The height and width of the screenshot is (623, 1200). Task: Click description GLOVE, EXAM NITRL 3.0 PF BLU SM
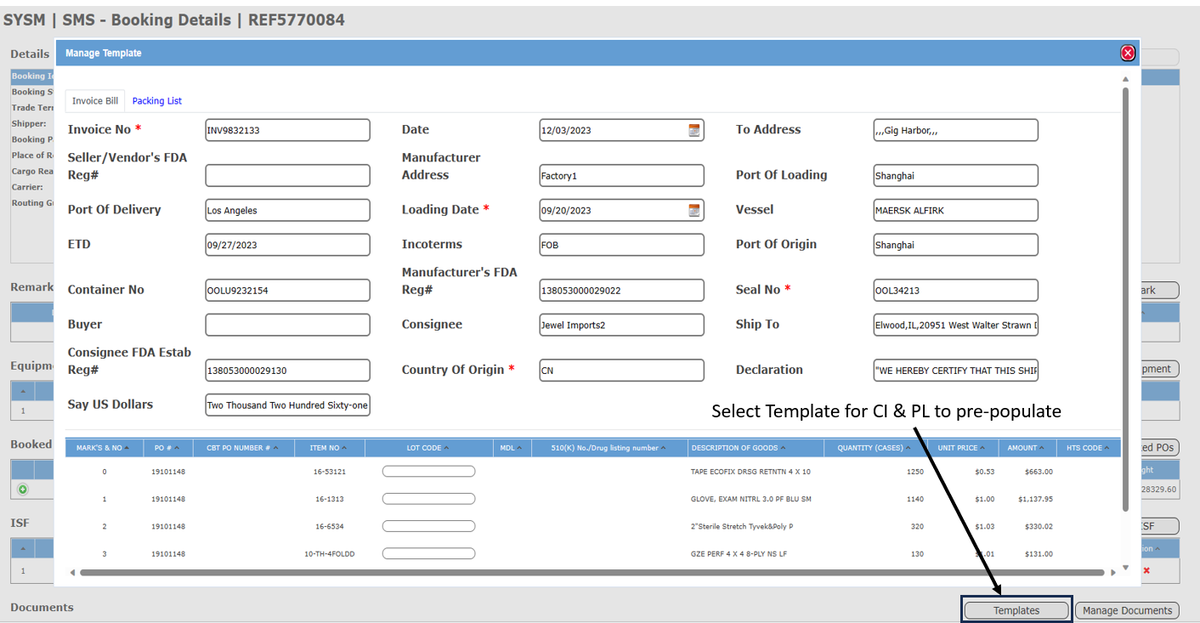[x=751, y=498]
